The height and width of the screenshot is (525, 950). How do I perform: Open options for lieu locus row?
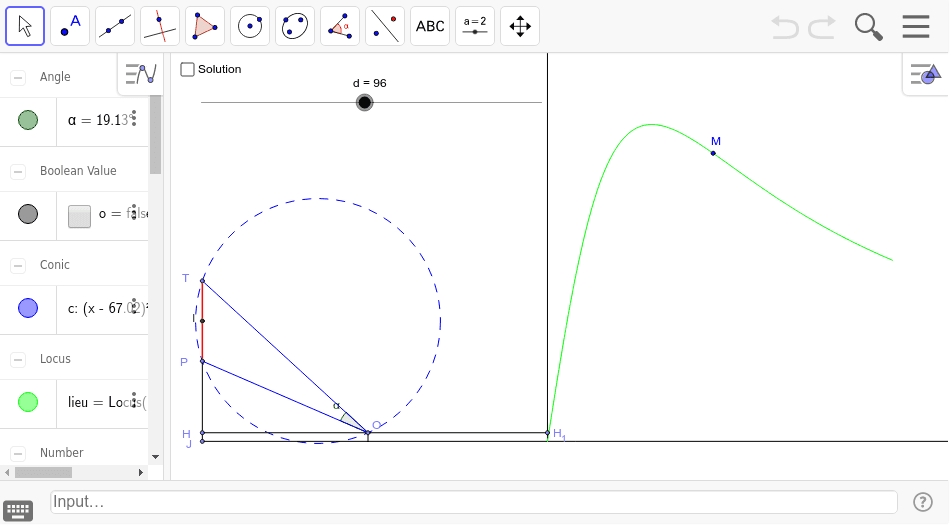[134, 400]
